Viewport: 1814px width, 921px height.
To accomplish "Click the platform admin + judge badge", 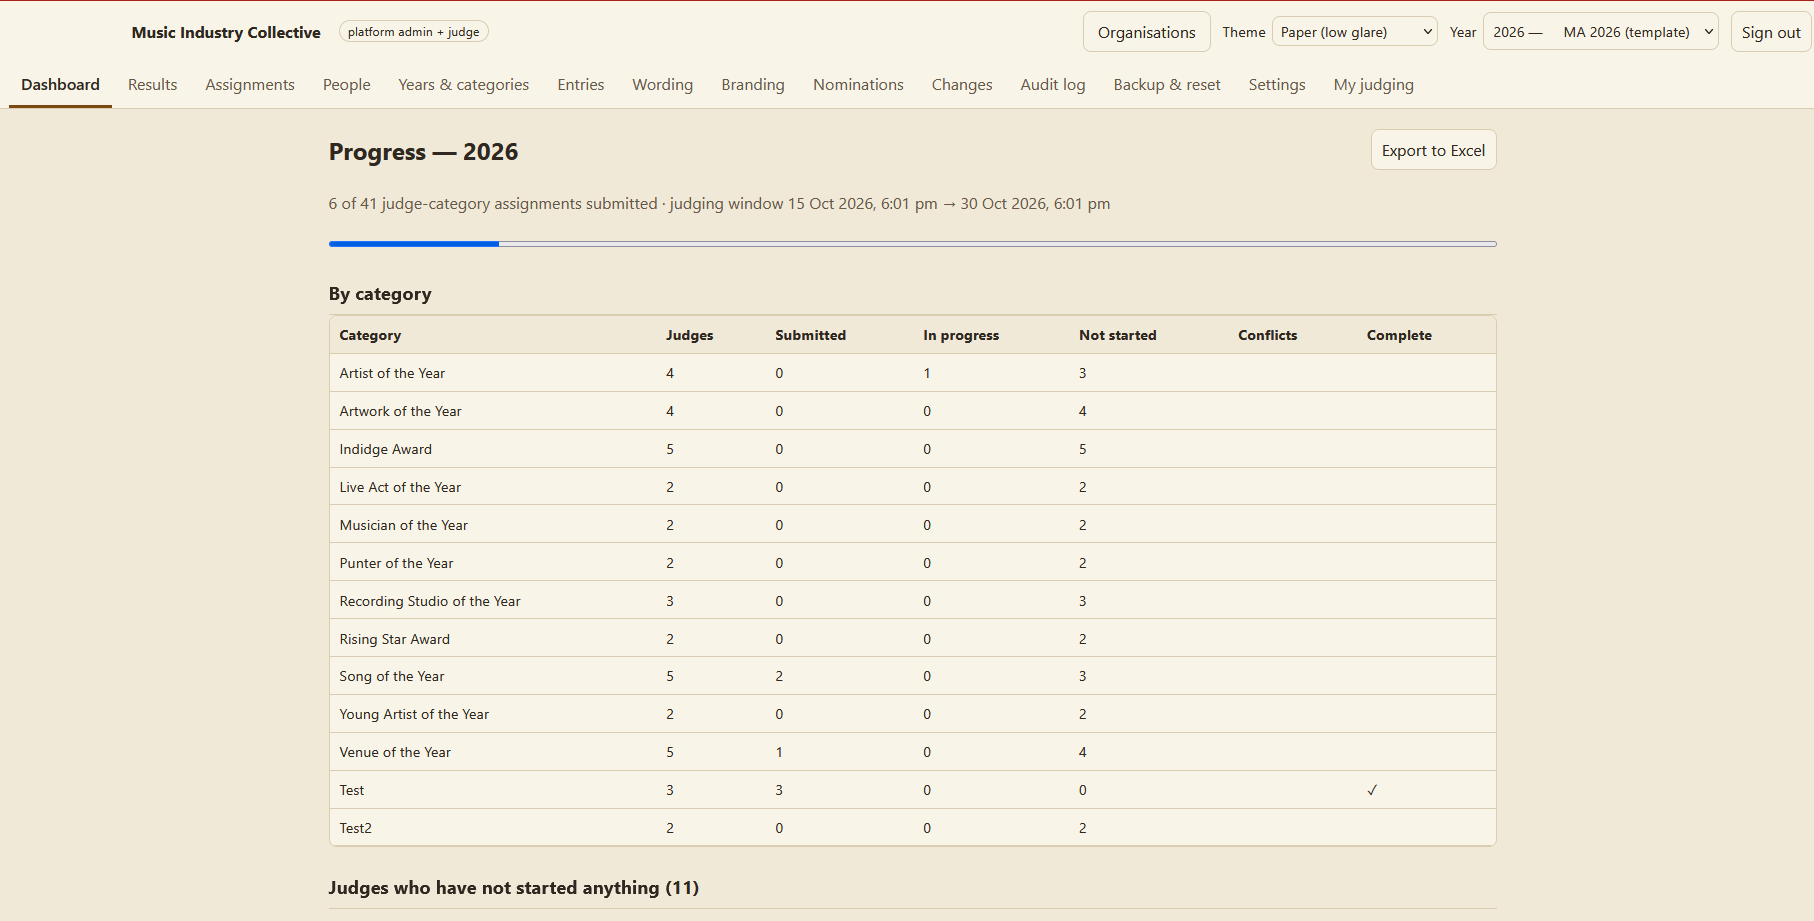I will click(413, 32).
